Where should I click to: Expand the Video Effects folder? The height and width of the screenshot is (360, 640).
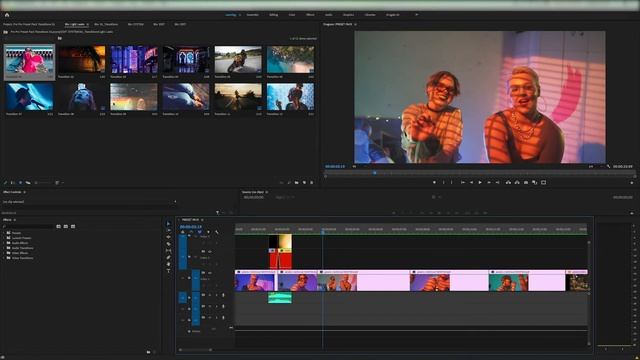tap(4, 253)
